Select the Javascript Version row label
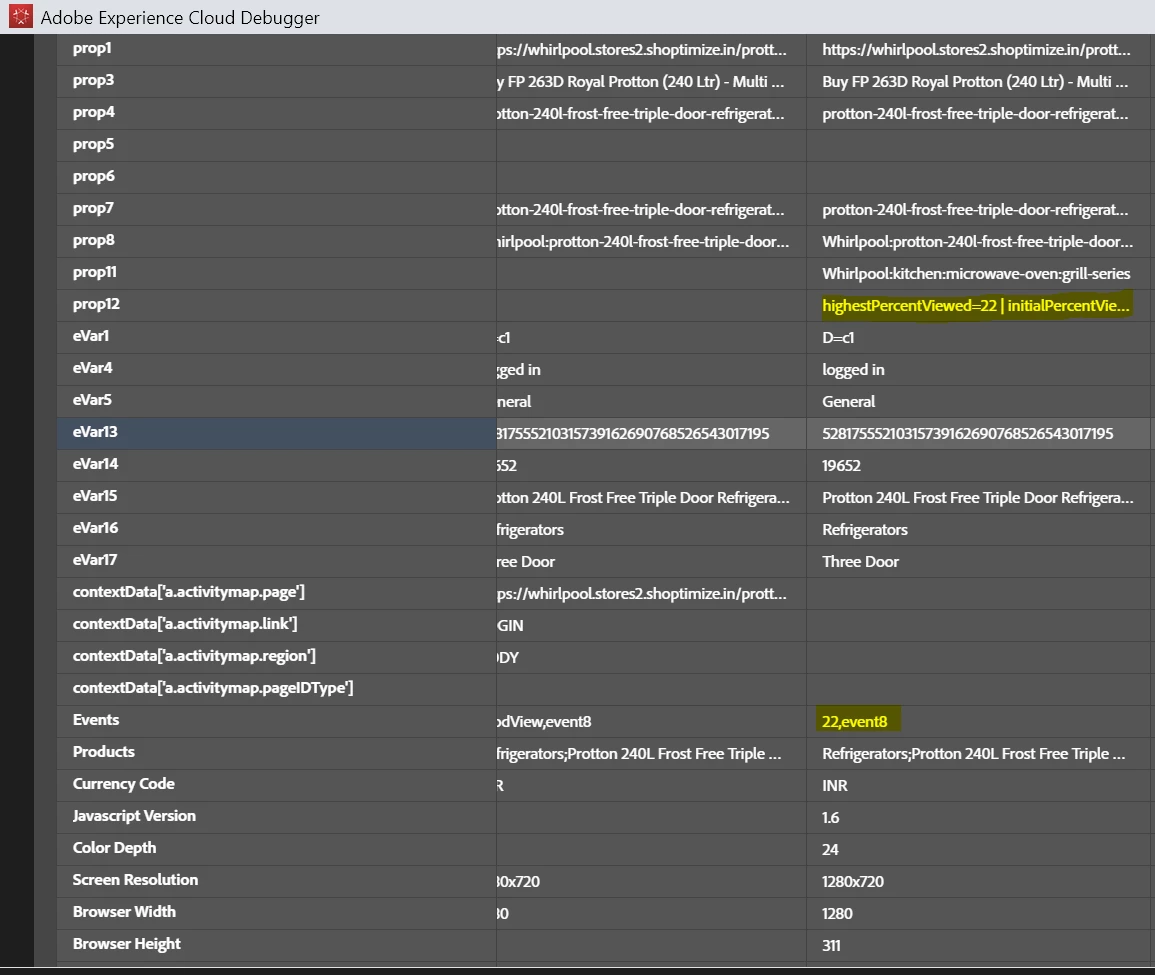The width and height of the screenshot is (1155, 975). click(134, 816)
